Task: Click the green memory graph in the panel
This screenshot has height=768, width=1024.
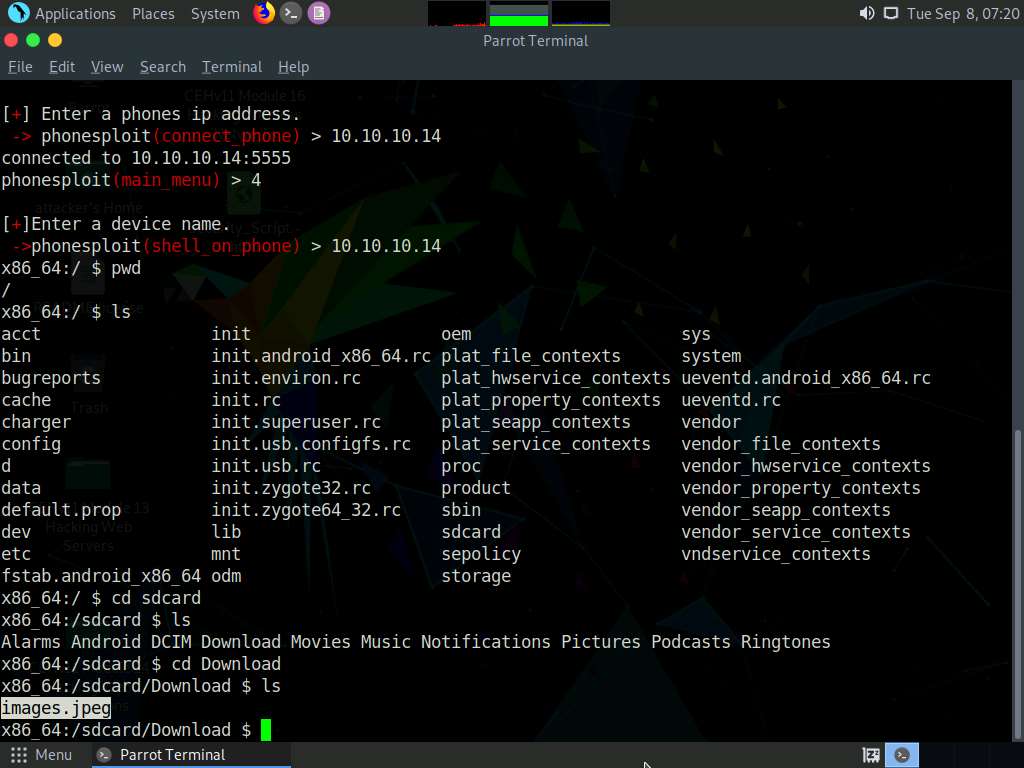Action: pos(517,13)
